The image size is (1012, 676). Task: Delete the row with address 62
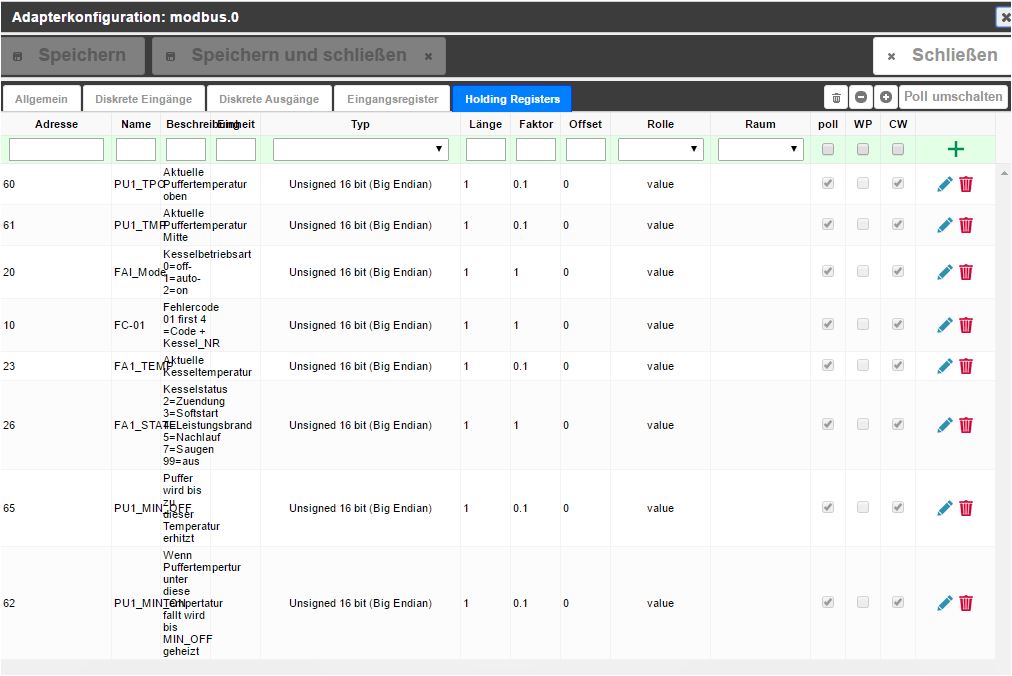point(966,604)
